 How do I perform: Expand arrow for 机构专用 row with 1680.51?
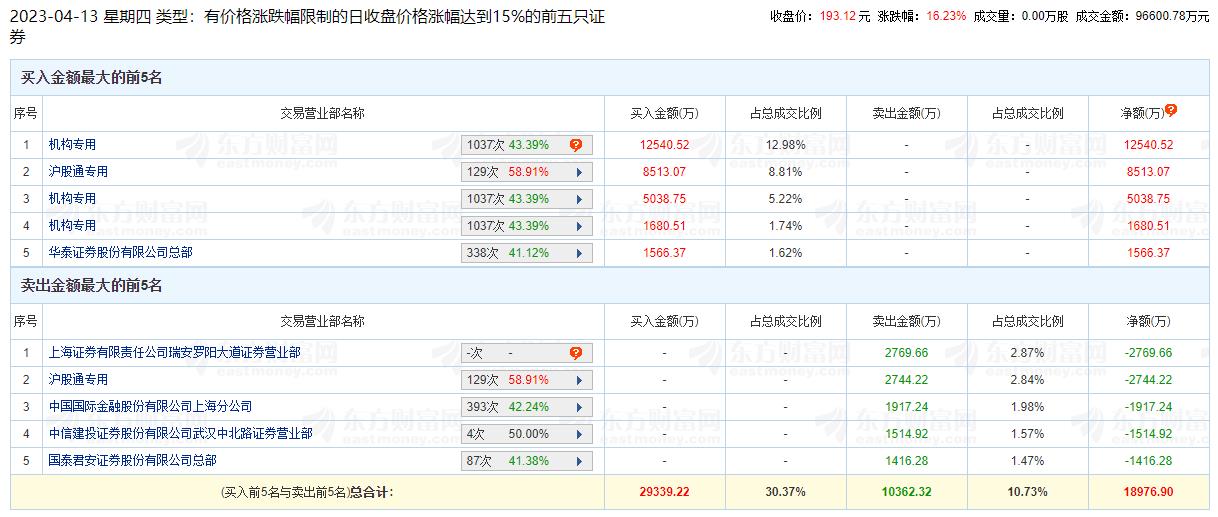(579, 226)
